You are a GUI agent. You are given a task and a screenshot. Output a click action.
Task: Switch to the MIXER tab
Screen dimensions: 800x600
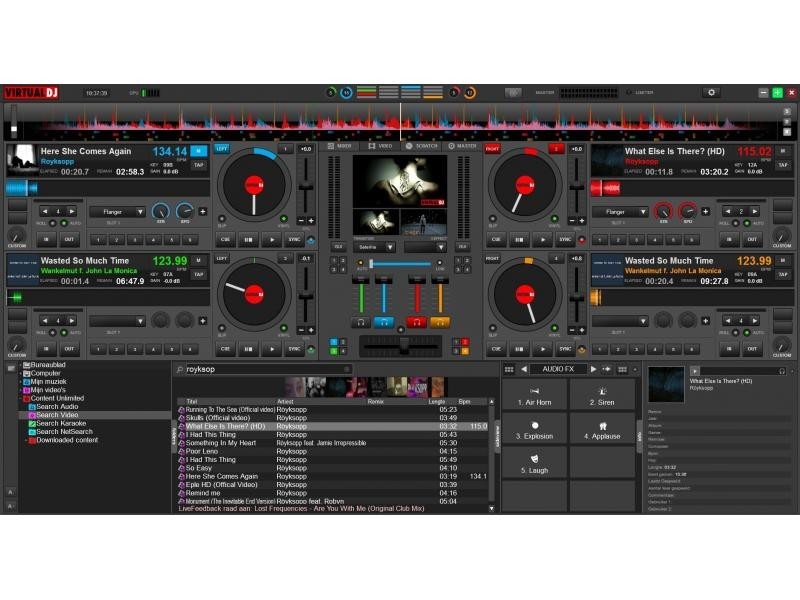tap(339, 146)
